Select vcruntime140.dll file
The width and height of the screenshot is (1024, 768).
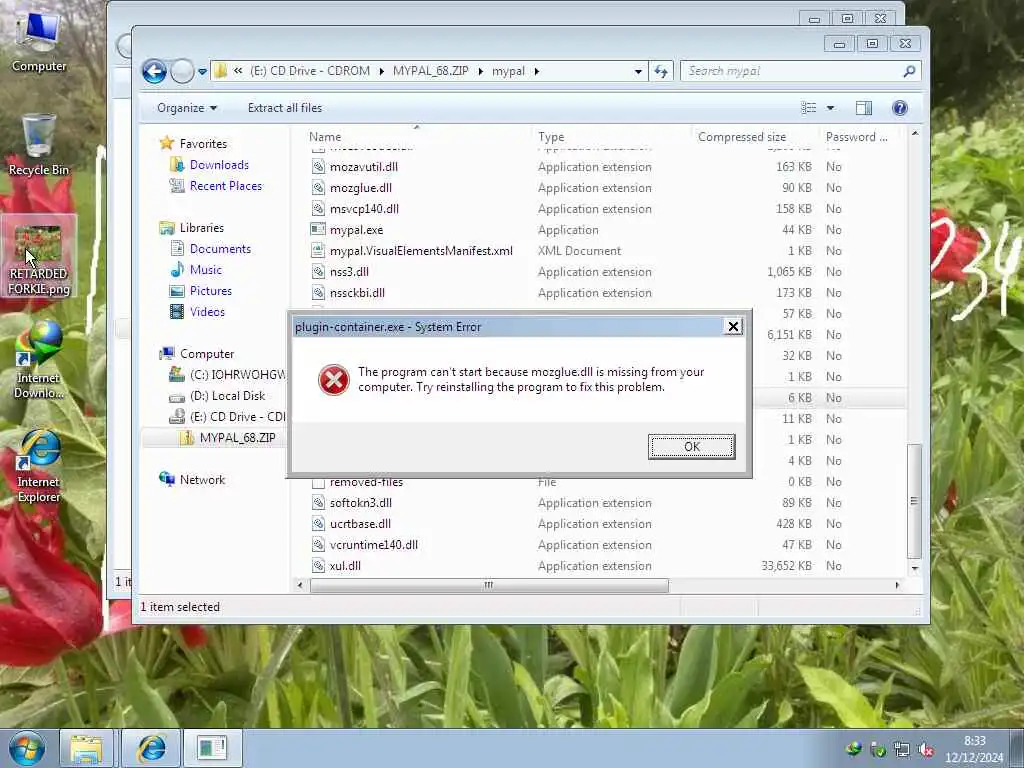tap(374, 545)
